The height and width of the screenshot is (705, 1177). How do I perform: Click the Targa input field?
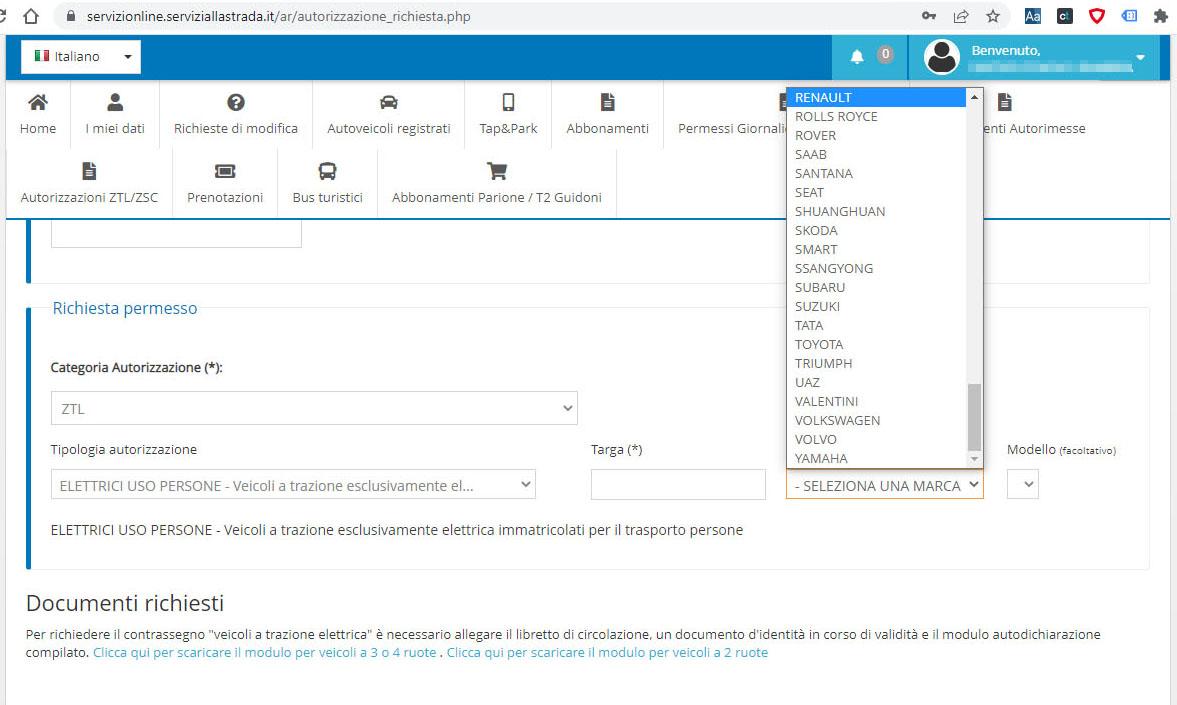click(678, 485)
